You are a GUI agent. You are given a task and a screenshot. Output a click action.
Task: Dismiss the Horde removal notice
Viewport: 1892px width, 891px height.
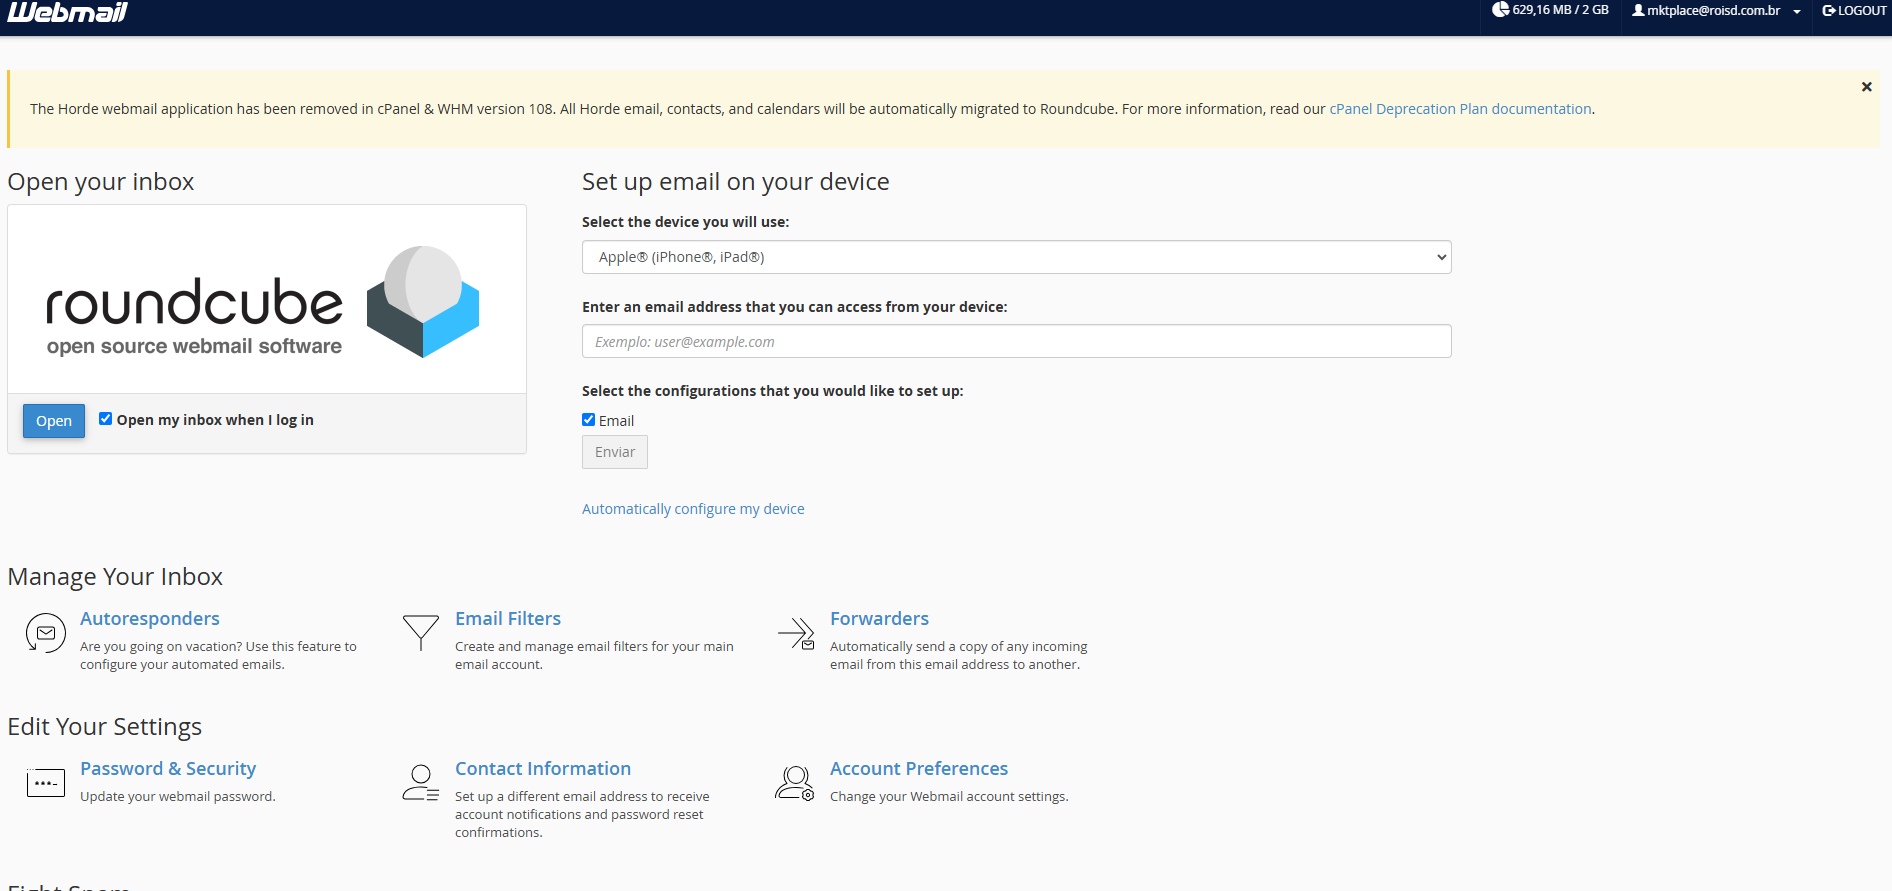pyautogui.click(x=1866, y=87)
